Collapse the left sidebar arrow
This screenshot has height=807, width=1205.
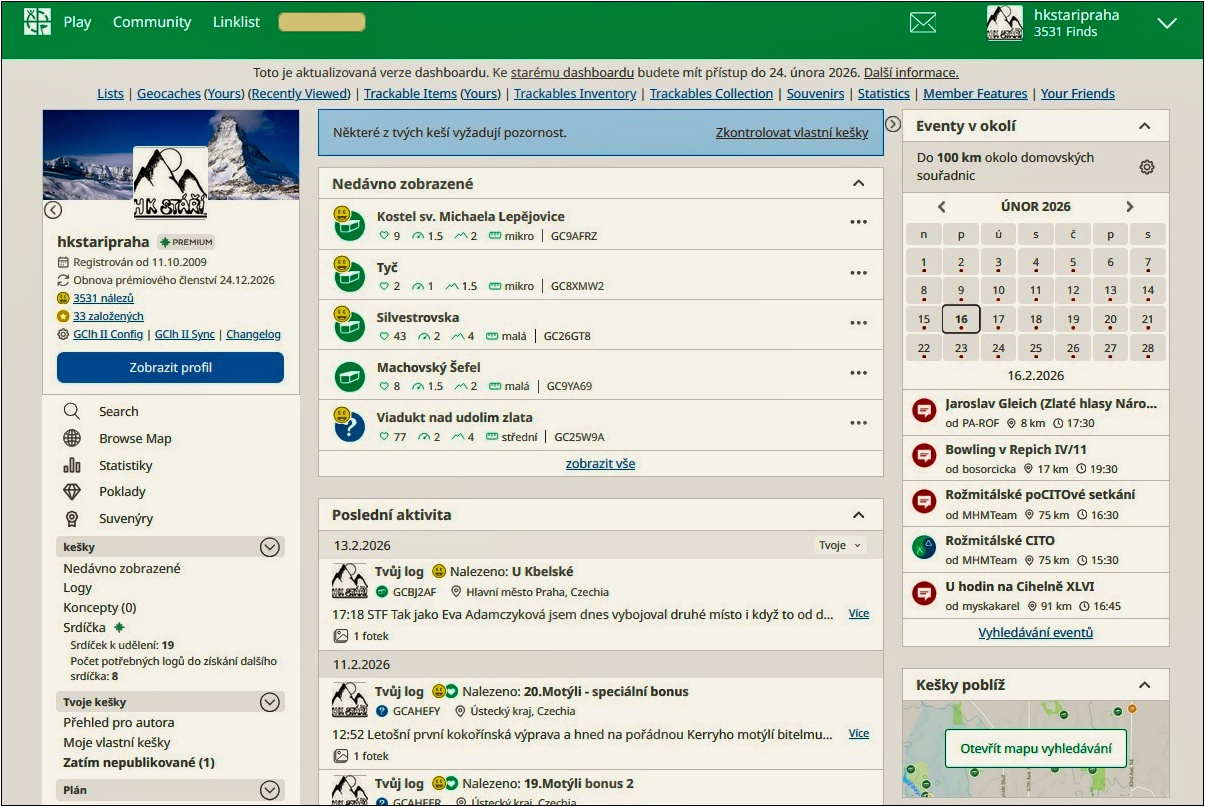coord(53,210)
